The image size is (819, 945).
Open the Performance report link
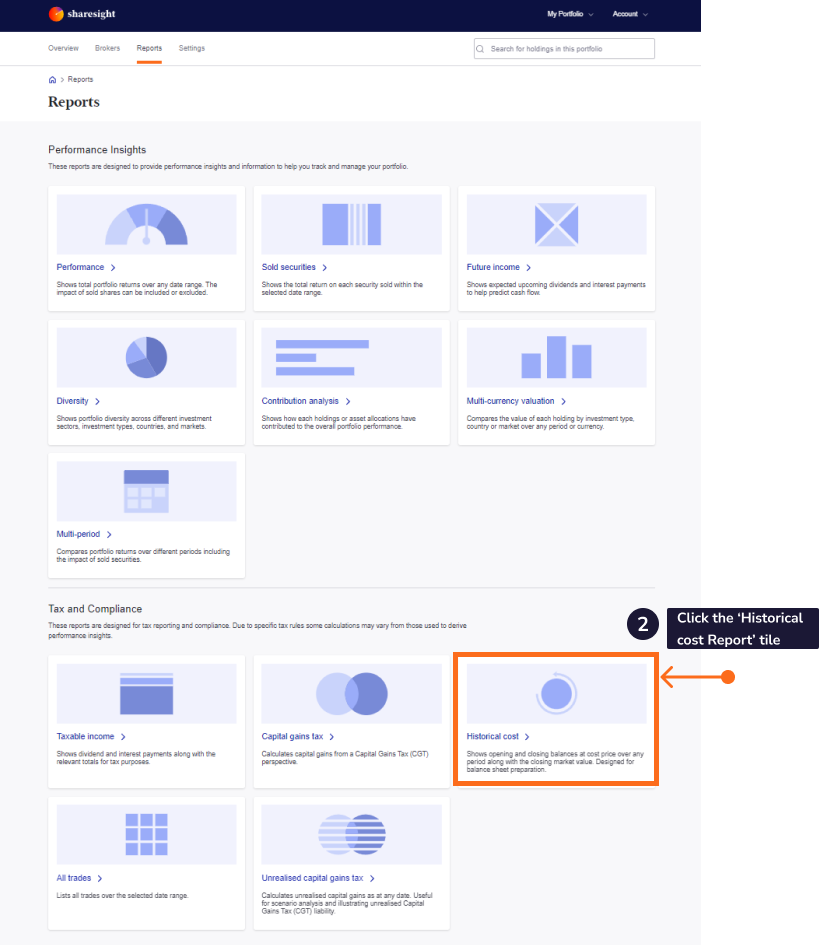pos(80,267)
